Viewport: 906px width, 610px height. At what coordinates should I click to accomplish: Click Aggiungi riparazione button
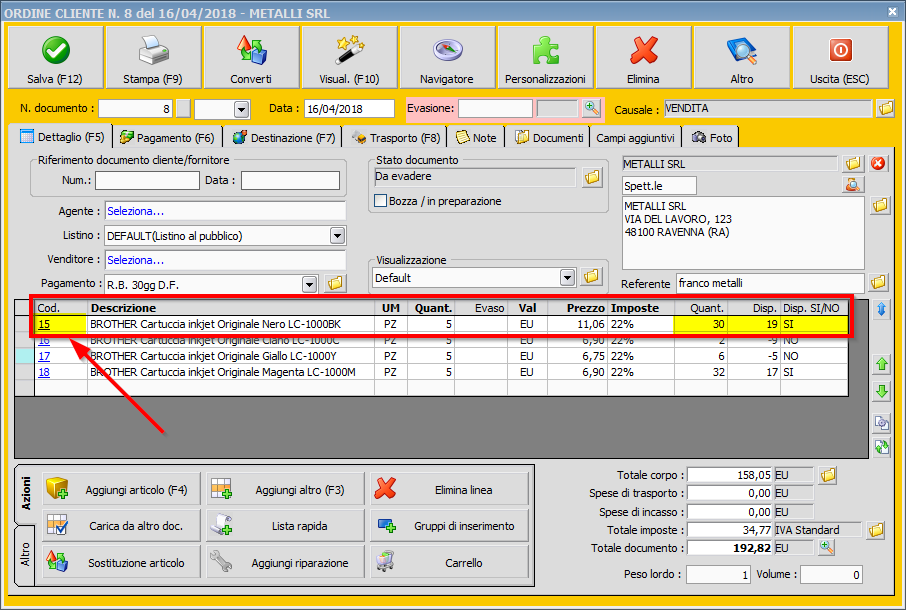click(x=285, y=562)
